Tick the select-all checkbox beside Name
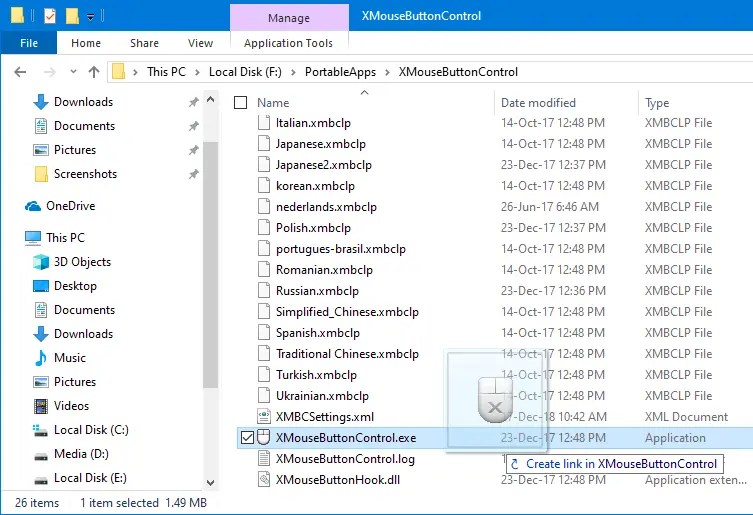Viewport: 753px width, 515px height. (x=240, y=103)
